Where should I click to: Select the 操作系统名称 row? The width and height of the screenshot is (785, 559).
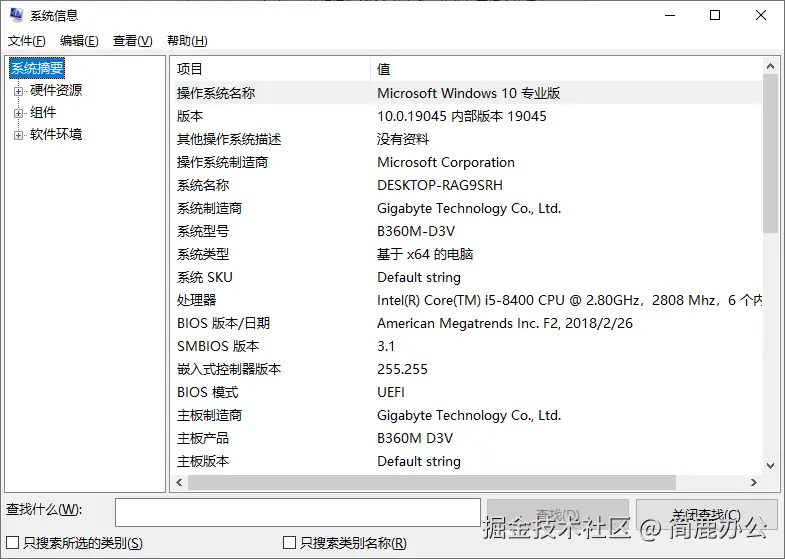coord(468,93)
